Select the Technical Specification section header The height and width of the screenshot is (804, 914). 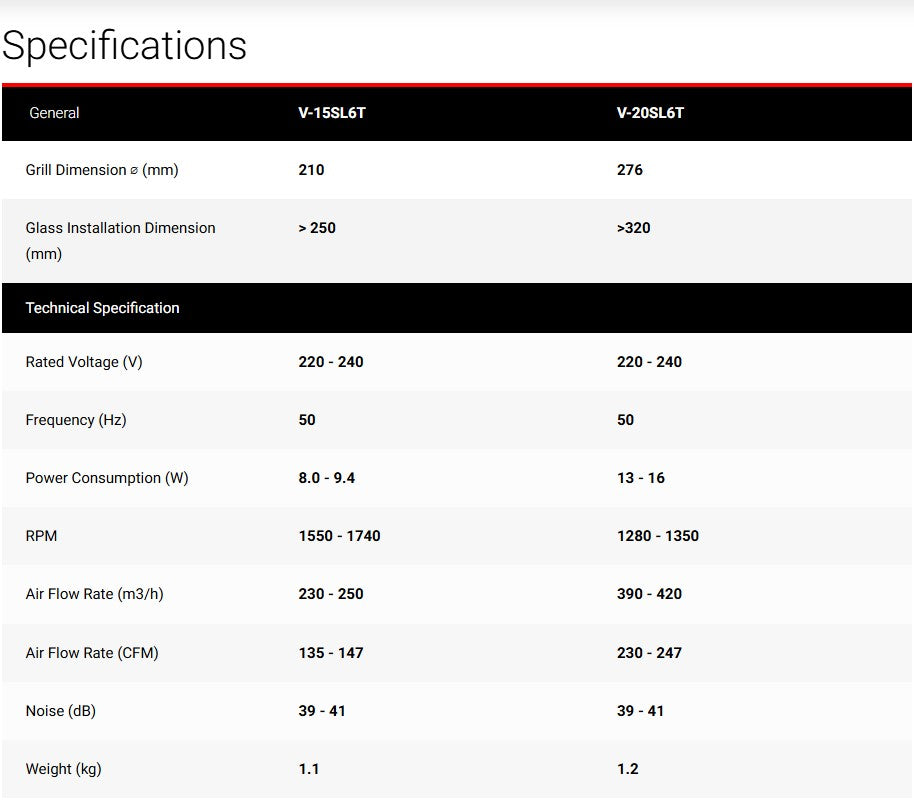[x=102, y=308]
